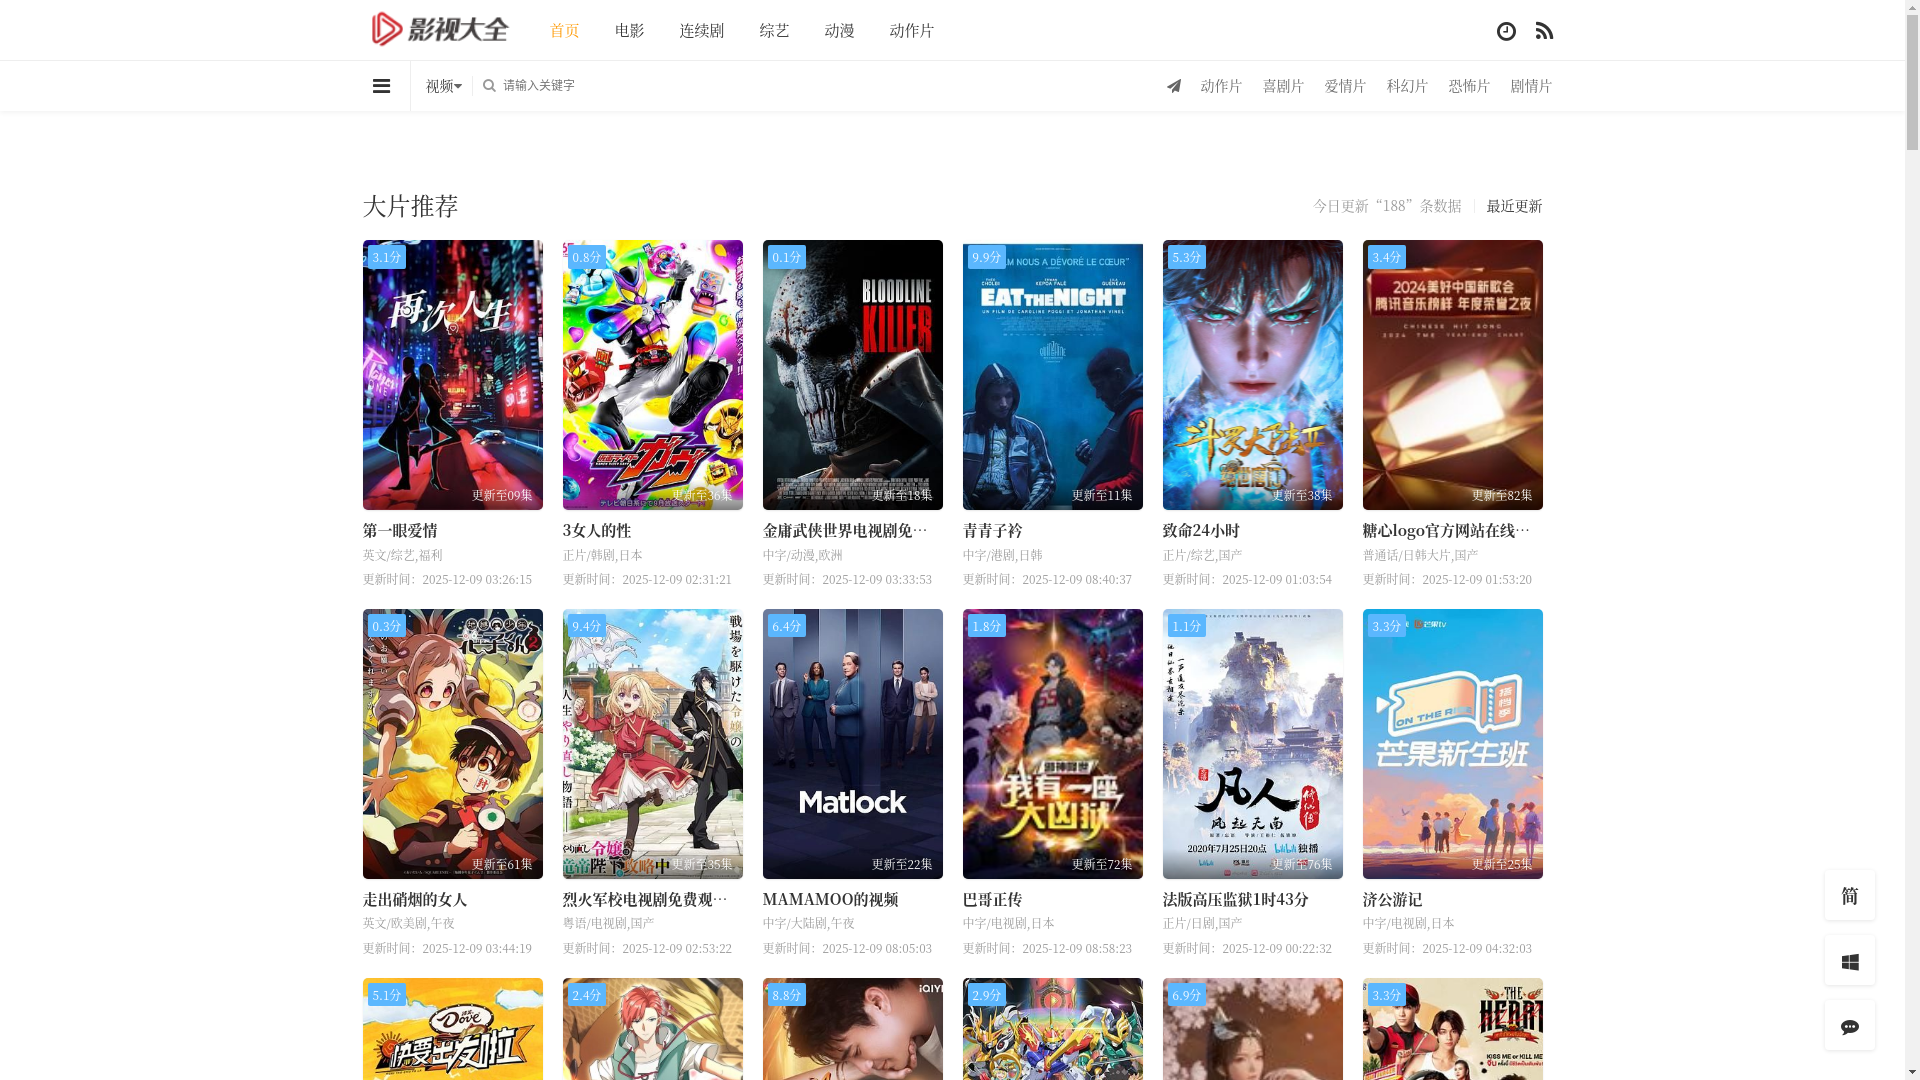Viewport: 1920px width, 1080px height.
Task: Open the hamburger category menu
Action: 381,86
